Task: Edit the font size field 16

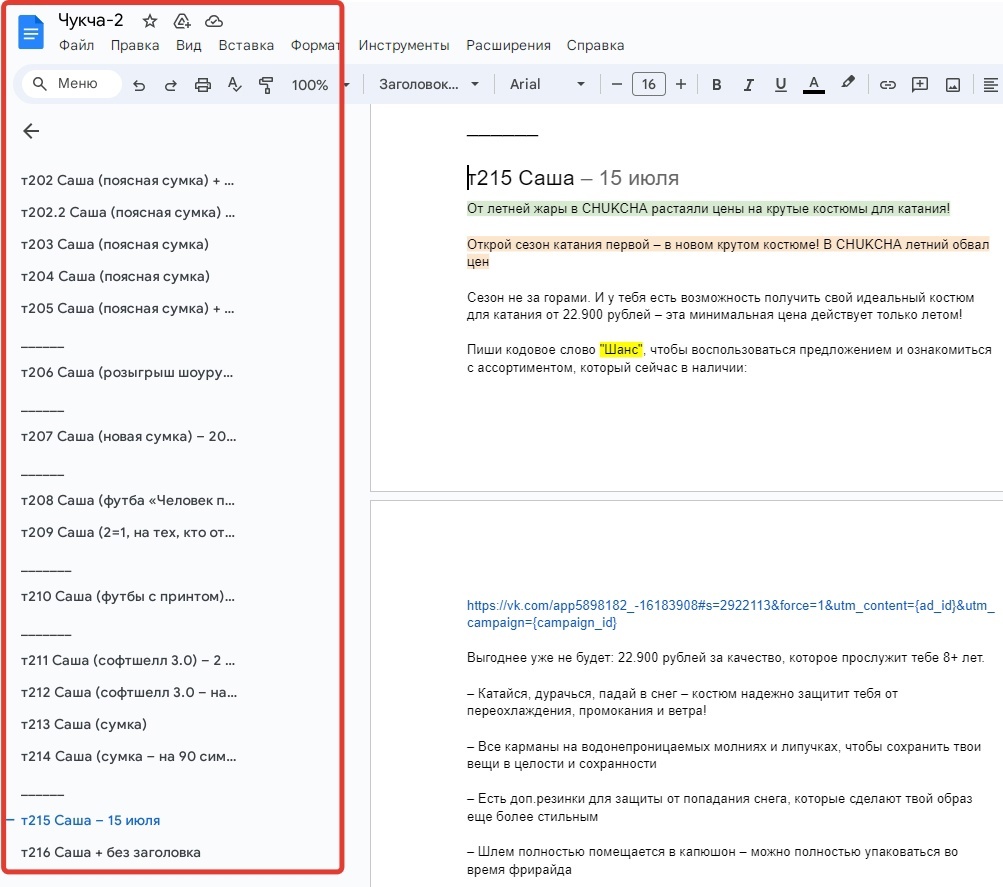Action: pyautogui.click(x=649, y=84)
